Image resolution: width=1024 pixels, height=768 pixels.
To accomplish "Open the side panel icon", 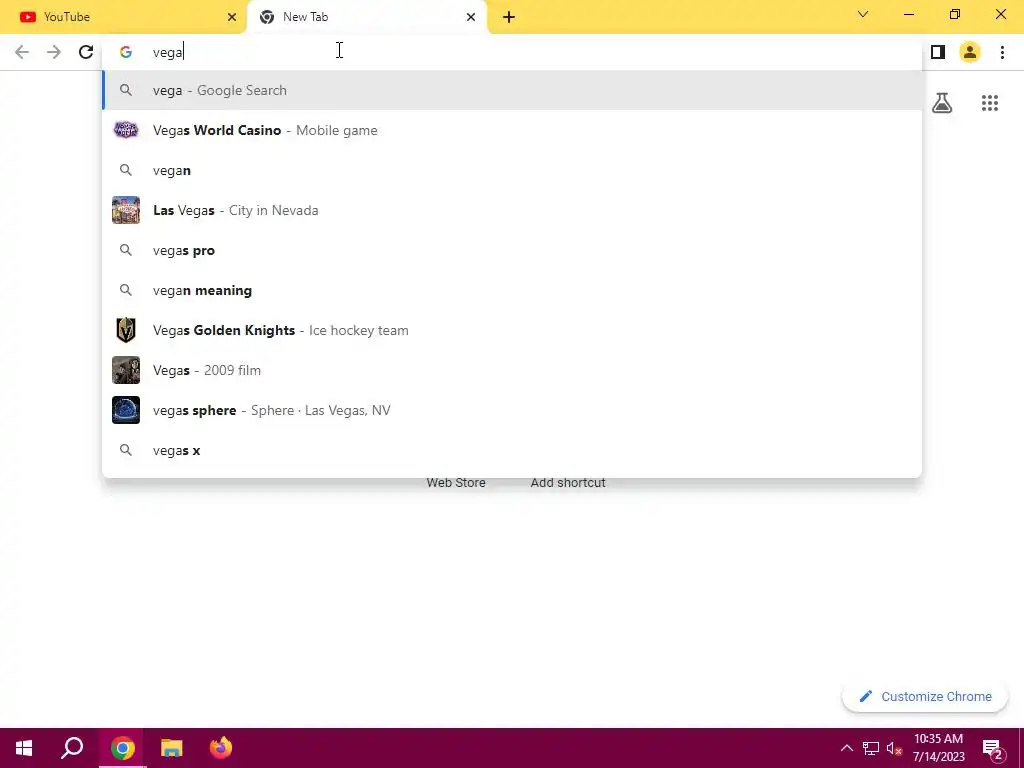I will (938, 52).
